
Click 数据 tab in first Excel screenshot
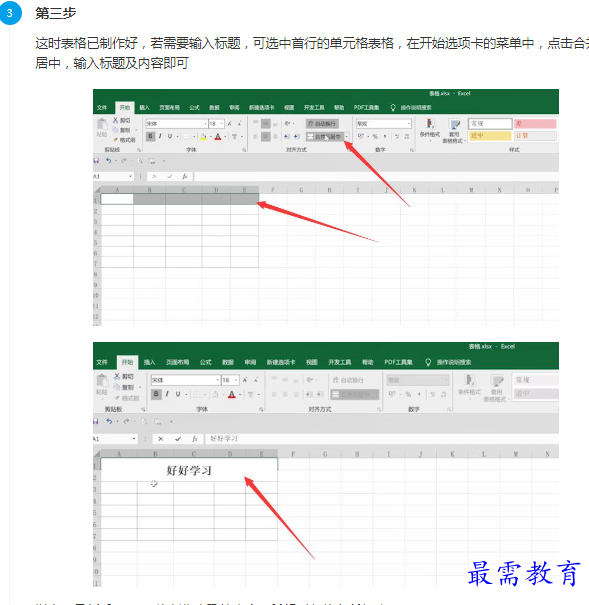point(214,108)
